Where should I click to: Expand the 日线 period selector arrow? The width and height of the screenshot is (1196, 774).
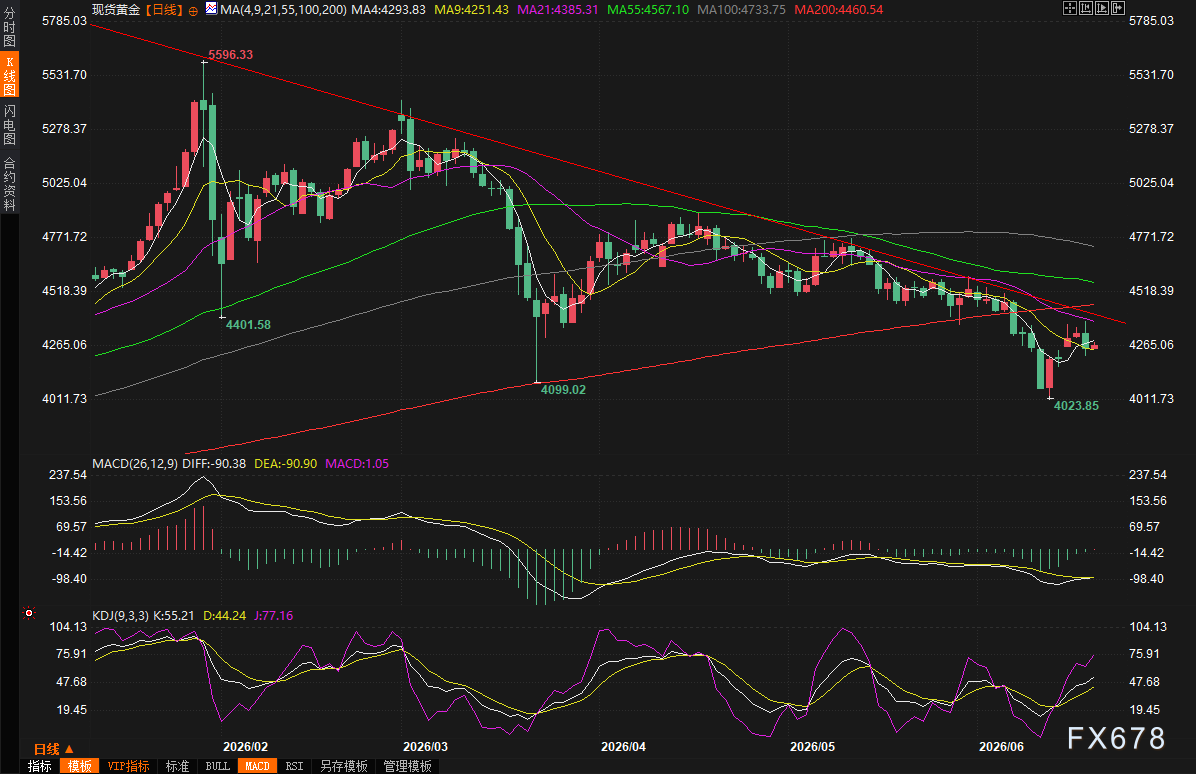click(69, 749)
